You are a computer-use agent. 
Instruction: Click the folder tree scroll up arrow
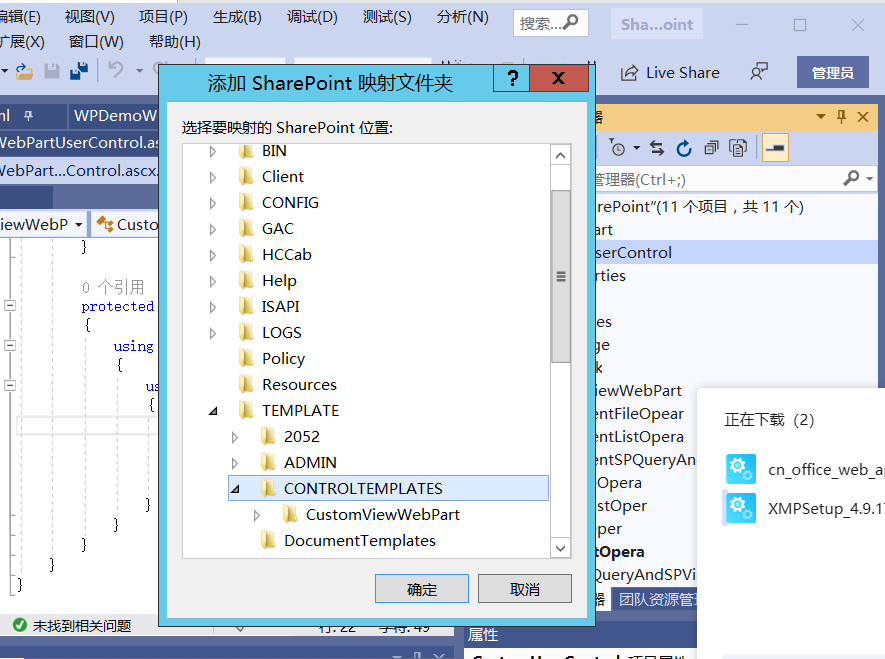pos(560,155)
